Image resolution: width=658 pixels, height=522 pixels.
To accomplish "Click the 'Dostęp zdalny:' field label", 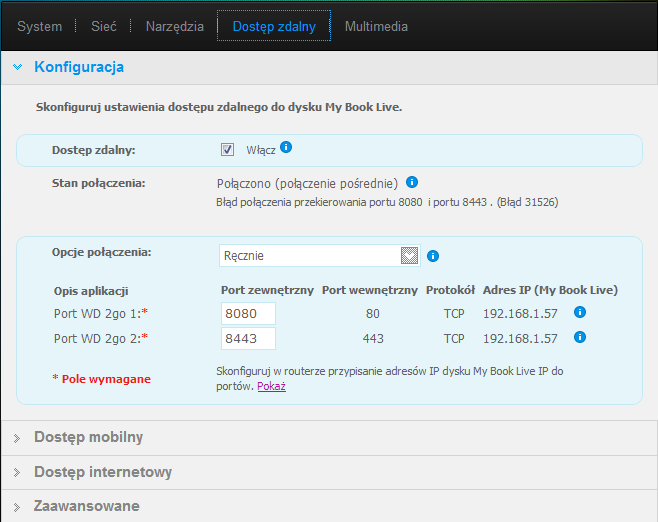I will pyautogui.click(x=94, y=150).
